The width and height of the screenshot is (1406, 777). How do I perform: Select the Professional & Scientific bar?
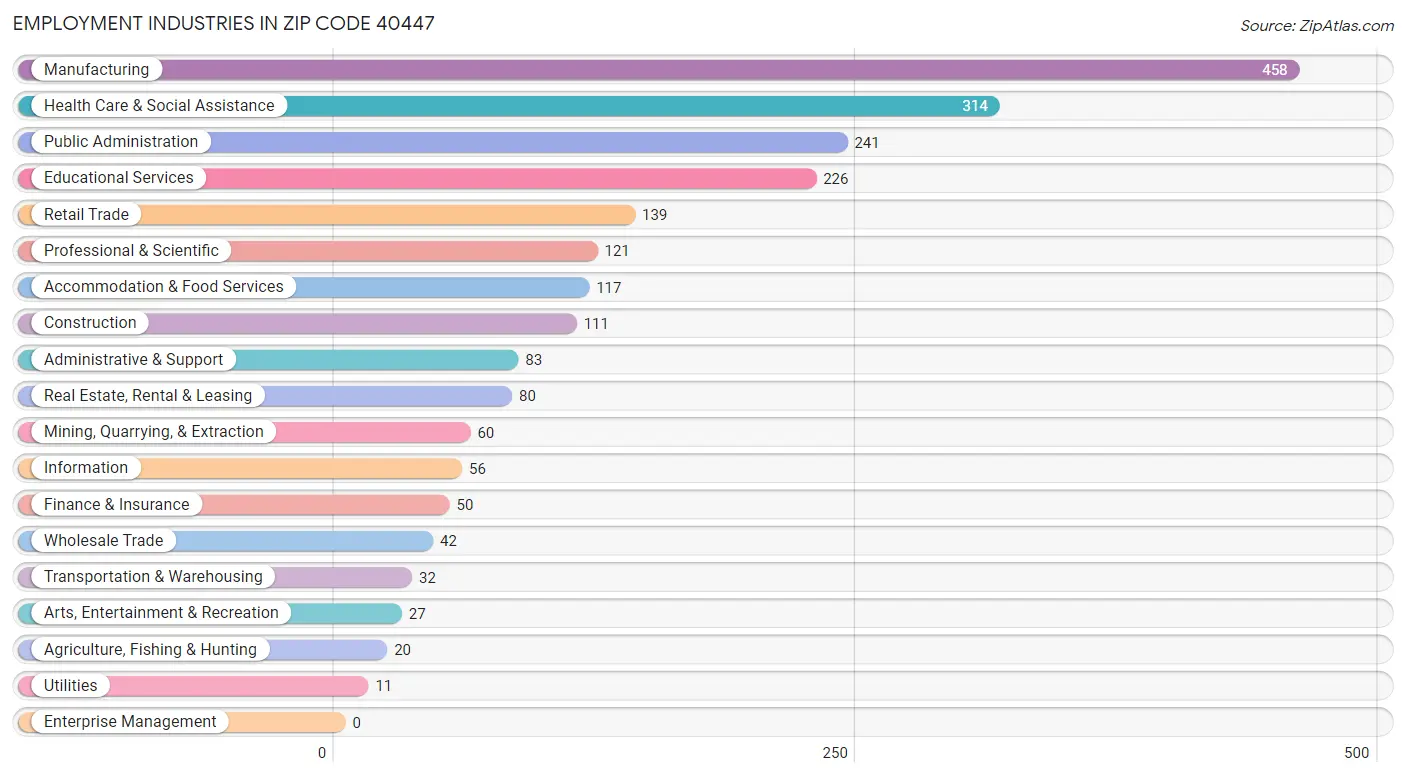coord(308,251)
